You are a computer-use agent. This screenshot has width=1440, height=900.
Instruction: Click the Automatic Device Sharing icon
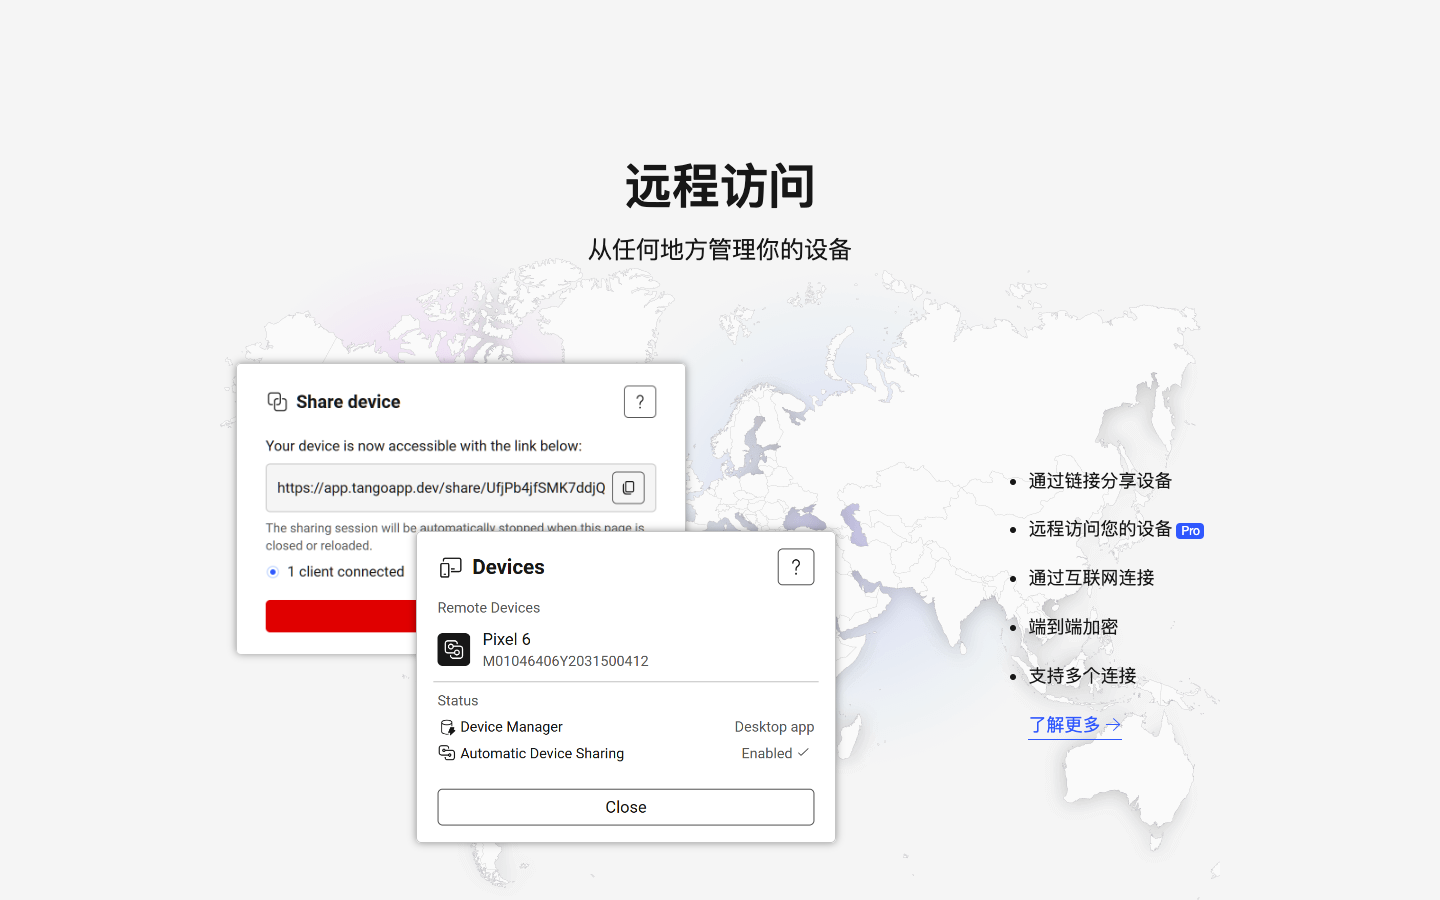click(x=447, y=753)
